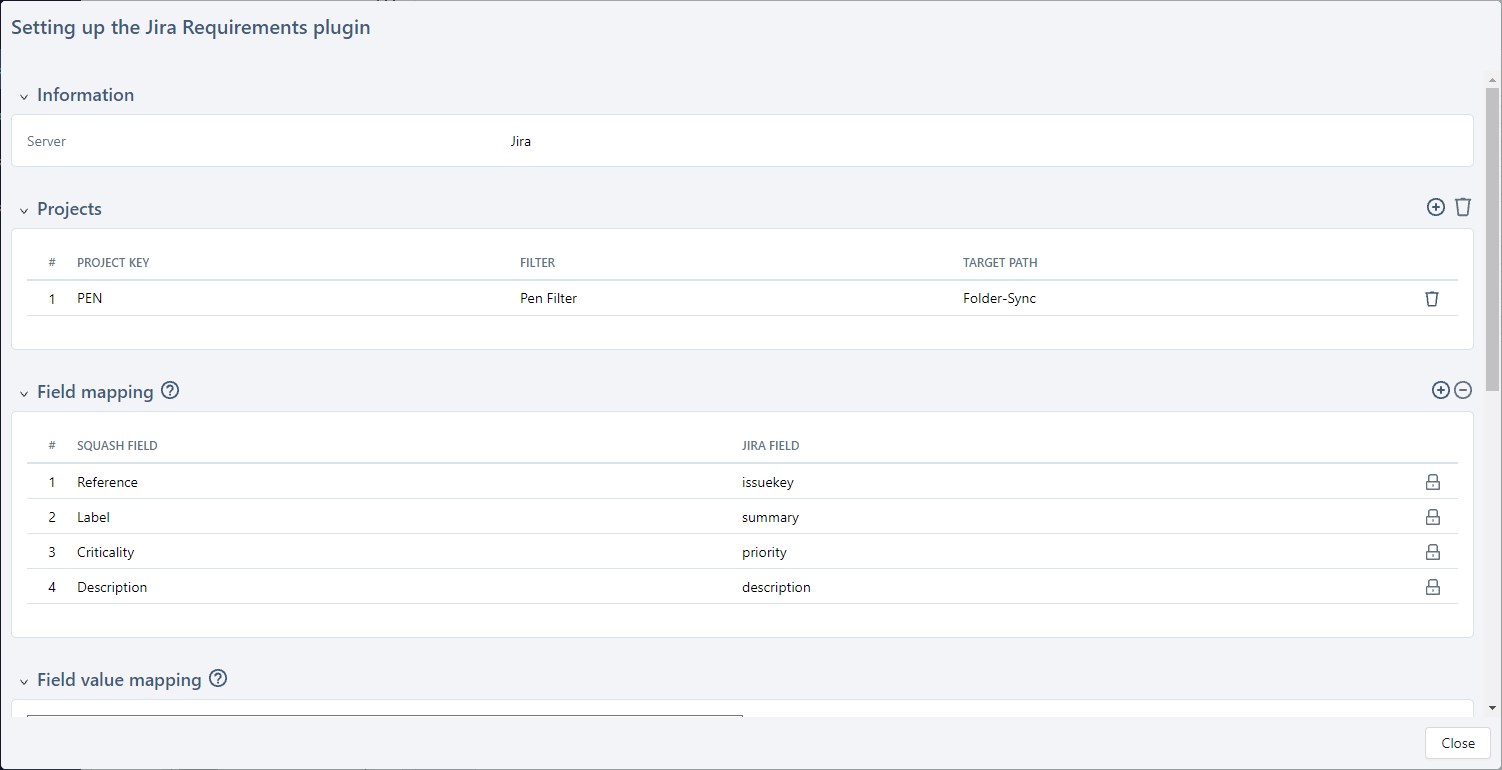Click the lock icon for Reference row
The width and height of the screenshot is (1502, 770).
1433,482
